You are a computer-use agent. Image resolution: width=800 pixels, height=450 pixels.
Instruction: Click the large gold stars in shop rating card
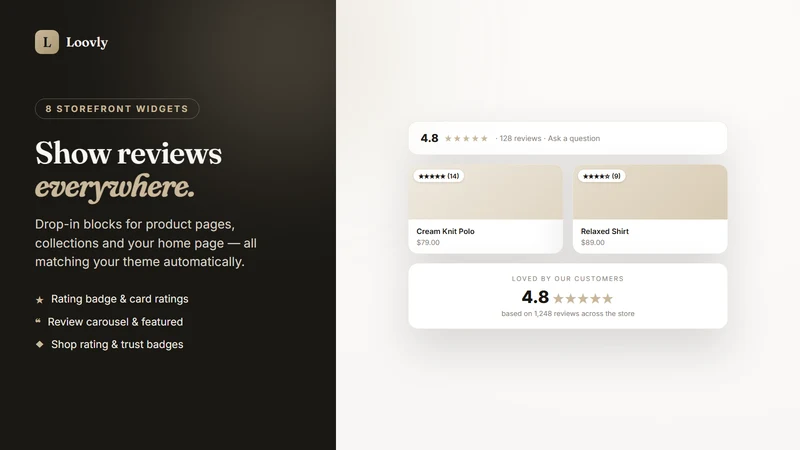click(583, 298)
